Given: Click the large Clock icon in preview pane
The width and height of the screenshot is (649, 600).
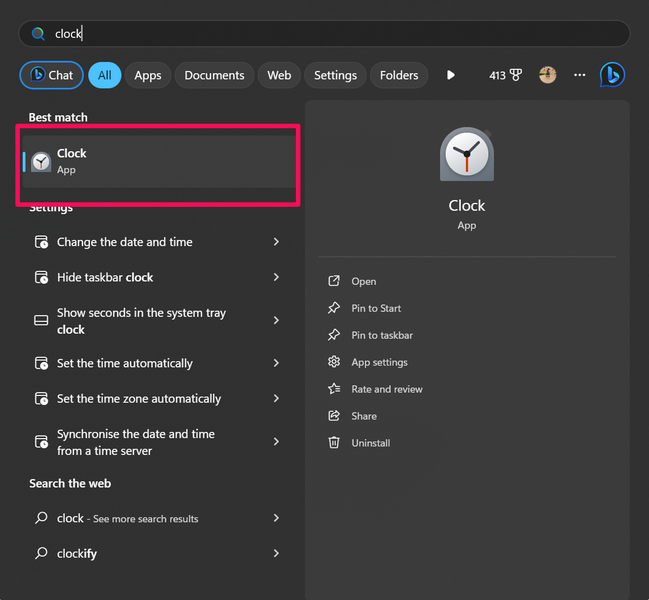Looking at the screenshot, I should click(x=466, y=155).
